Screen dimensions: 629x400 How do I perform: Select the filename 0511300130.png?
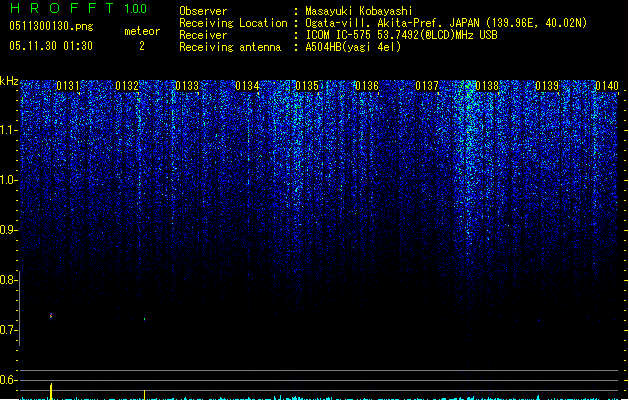[51, 27]
